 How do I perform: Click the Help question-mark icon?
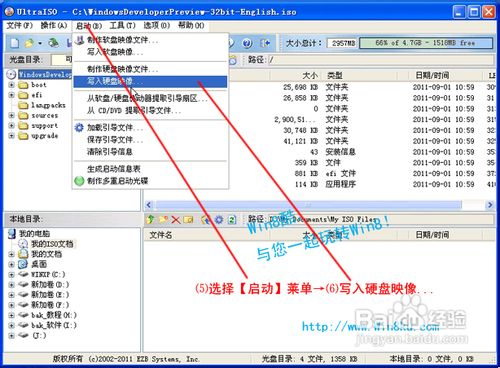[247, 43]
